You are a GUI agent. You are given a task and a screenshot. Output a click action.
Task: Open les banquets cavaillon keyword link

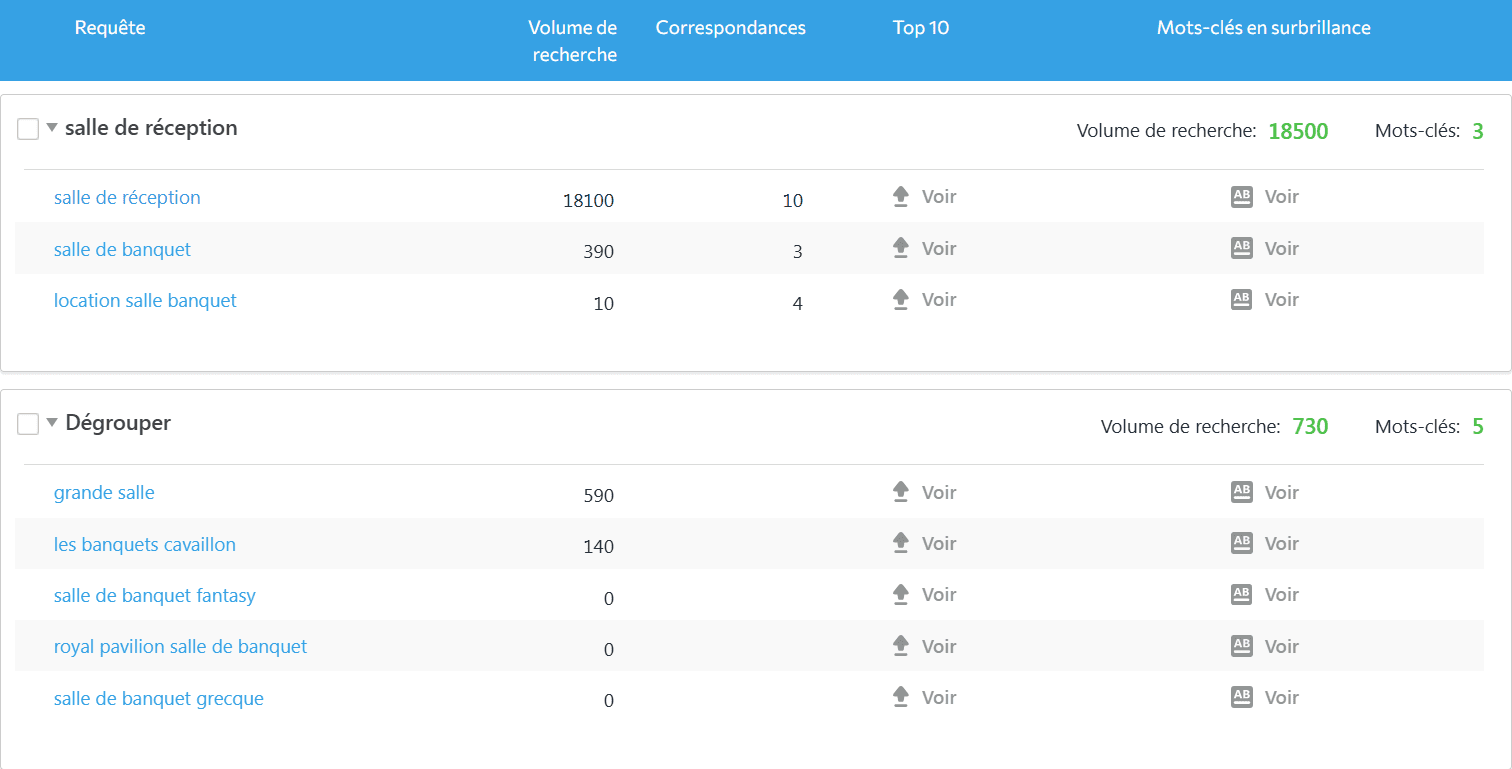click(x=145, y=544)
